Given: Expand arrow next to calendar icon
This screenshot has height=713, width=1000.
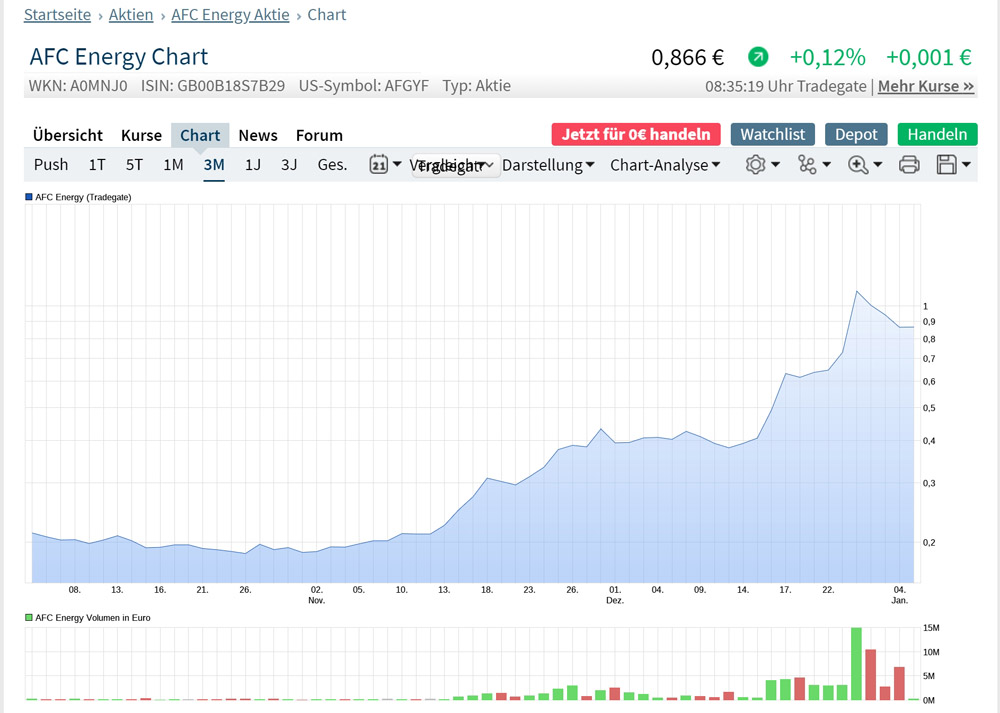Looking at the screenshot, I should tap(397, 164).
